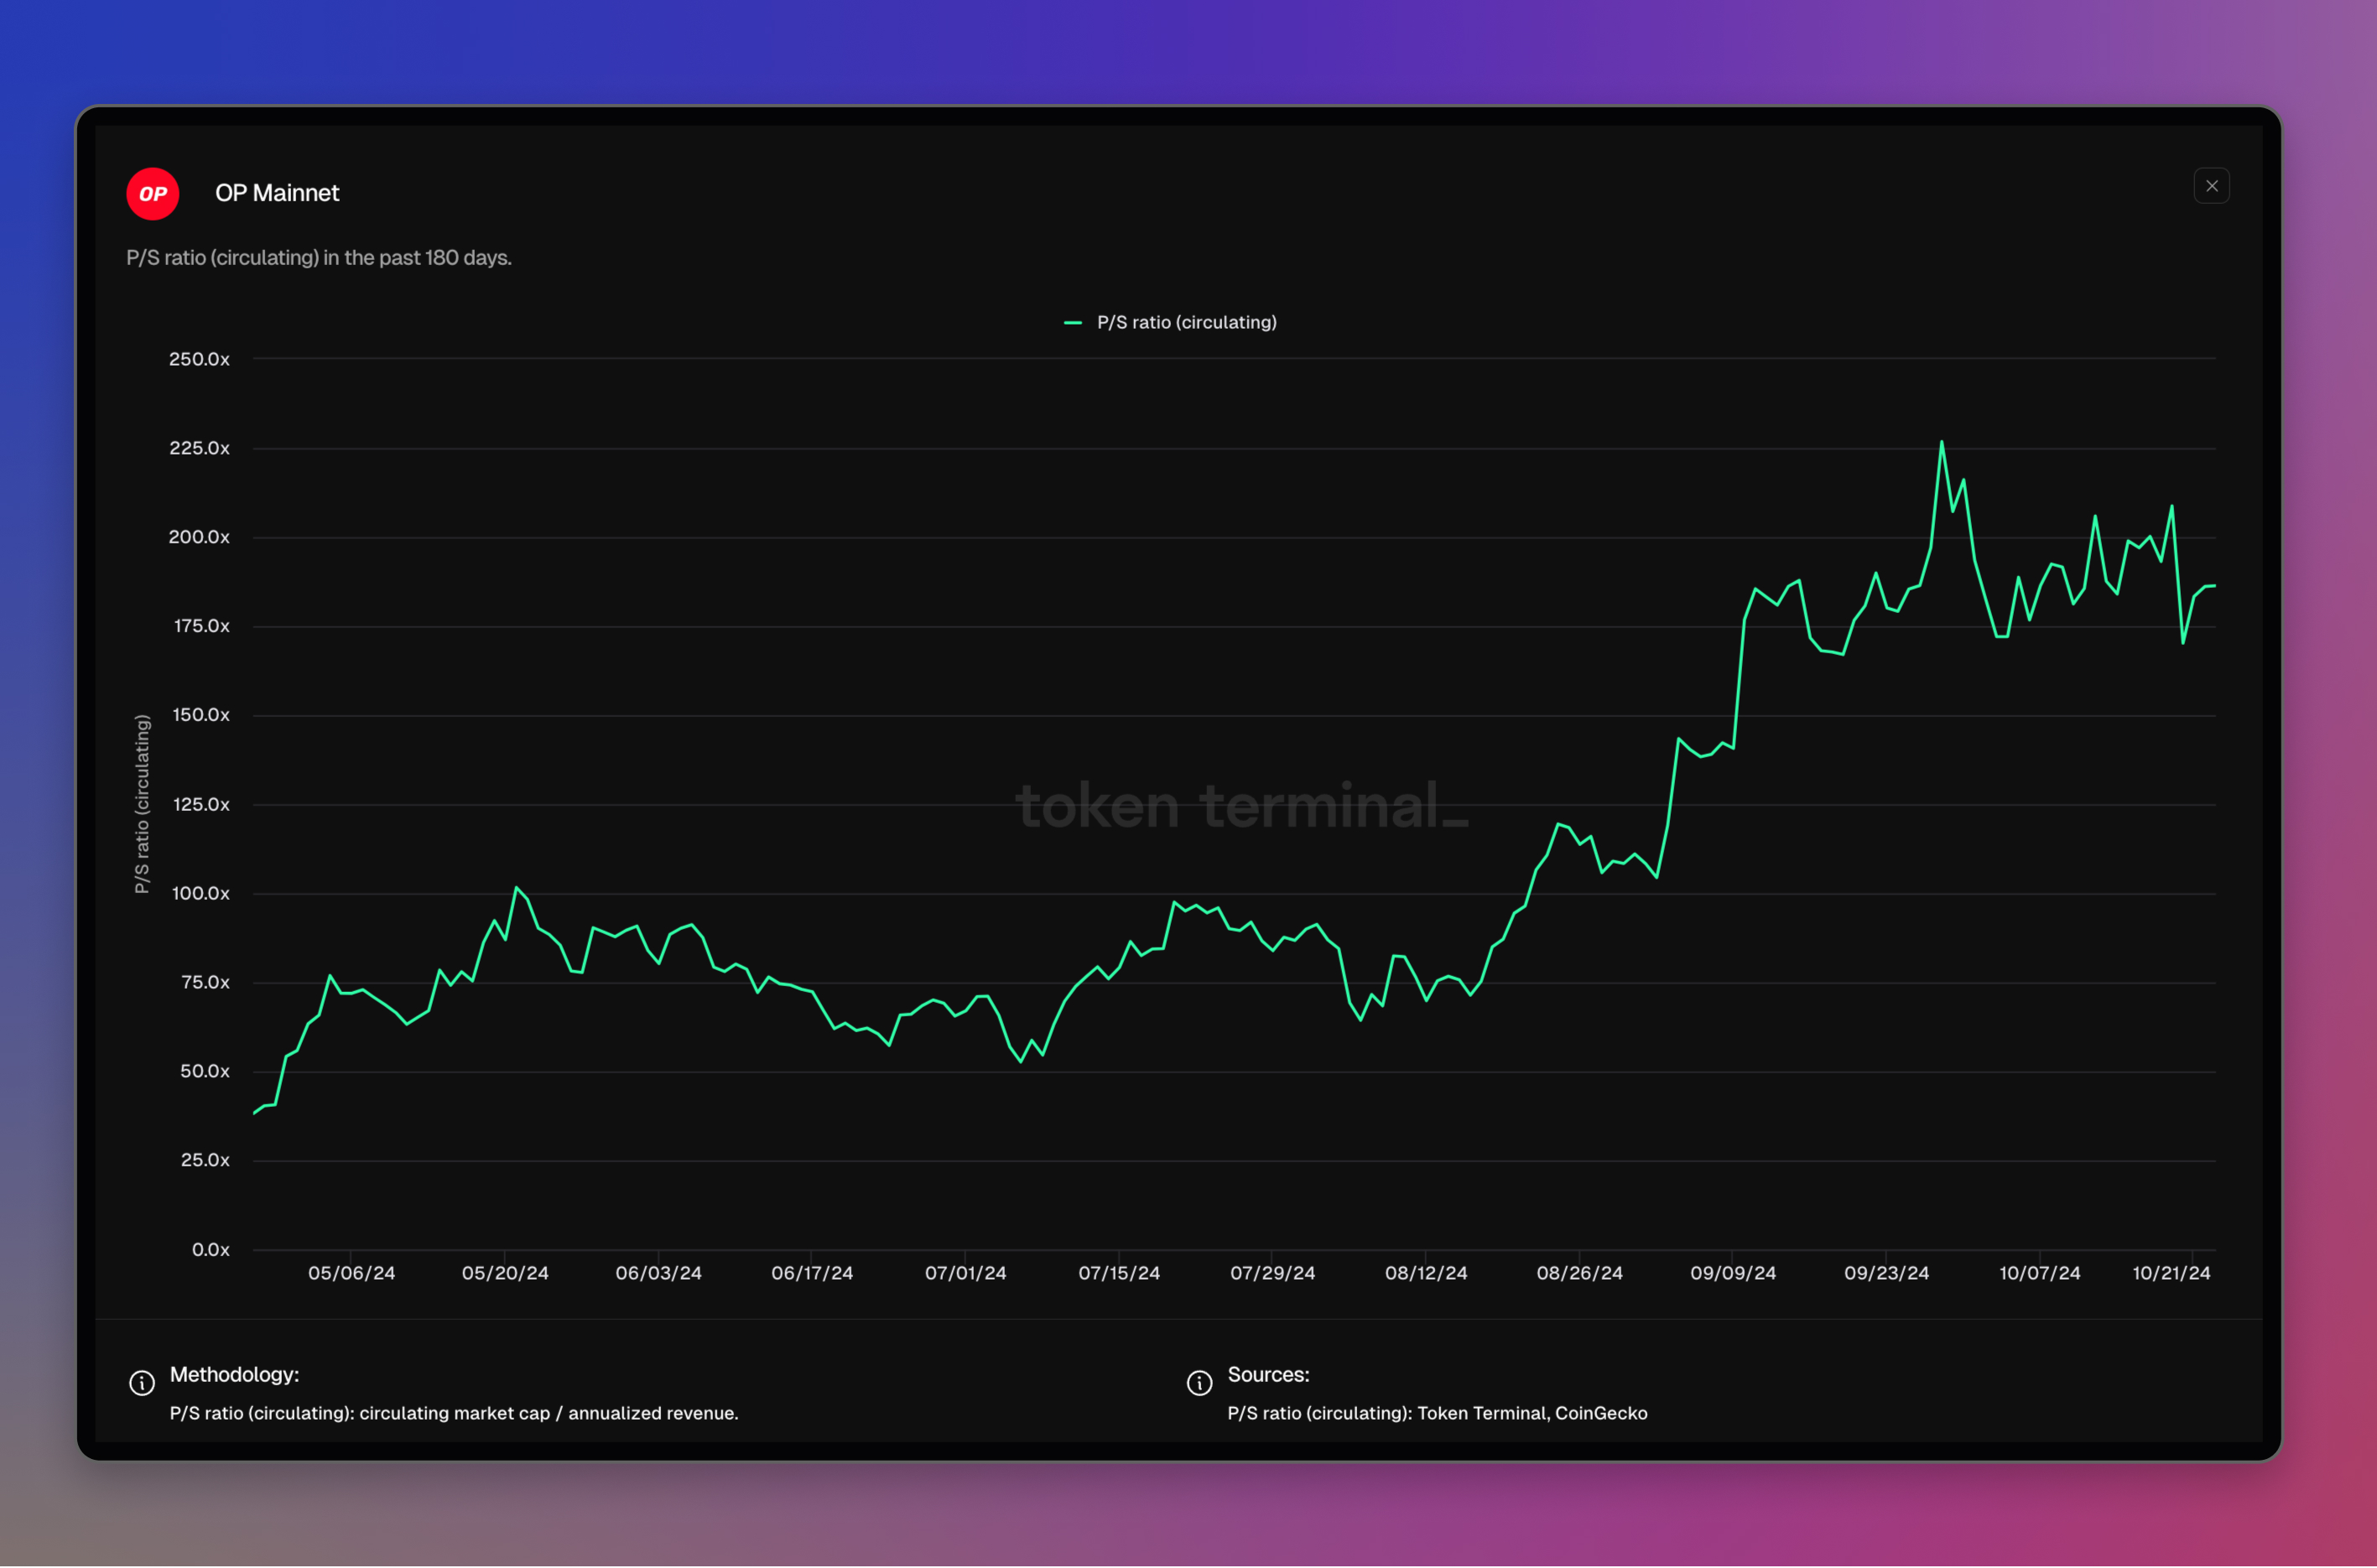Click the 08/26/24 date label

(1579, 1273)
